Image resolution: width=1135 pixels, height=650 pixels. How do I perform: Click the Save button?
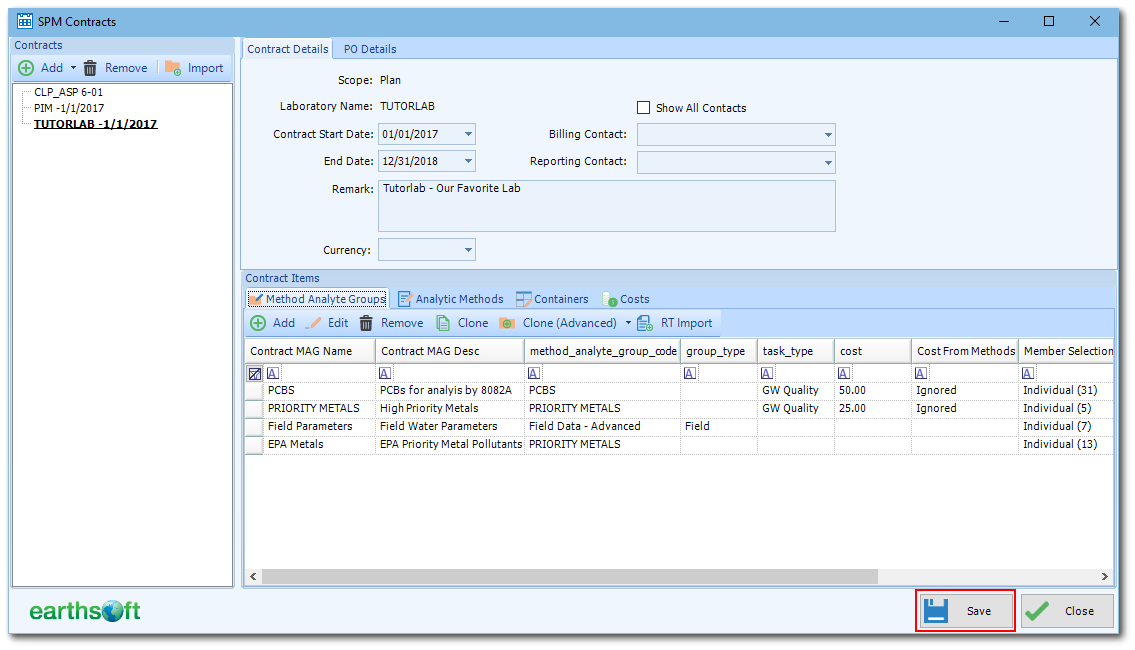[x=966, y=611]
